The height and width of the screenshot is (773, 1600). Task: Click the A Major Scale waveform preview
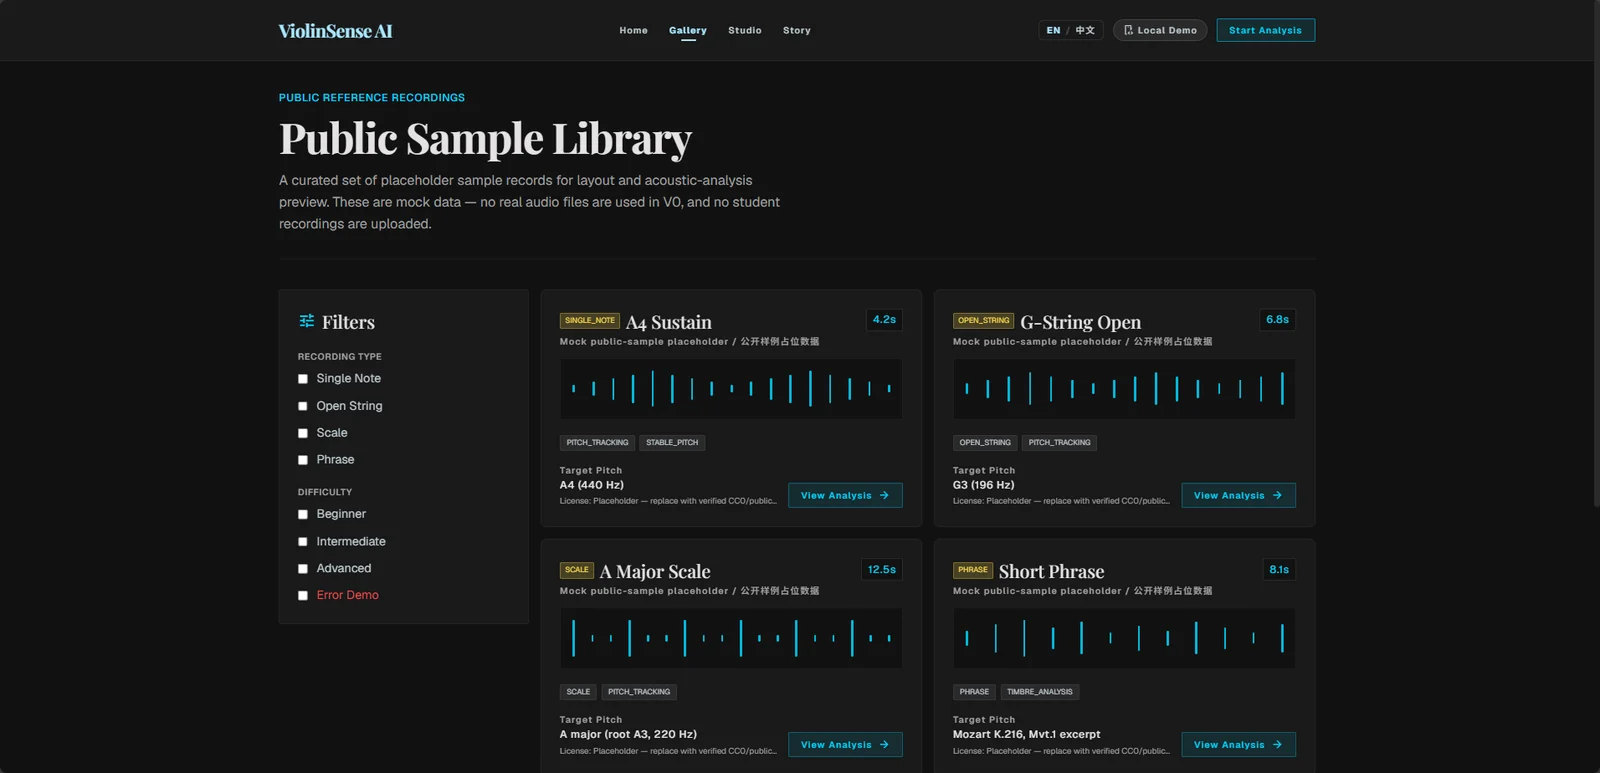731,638
